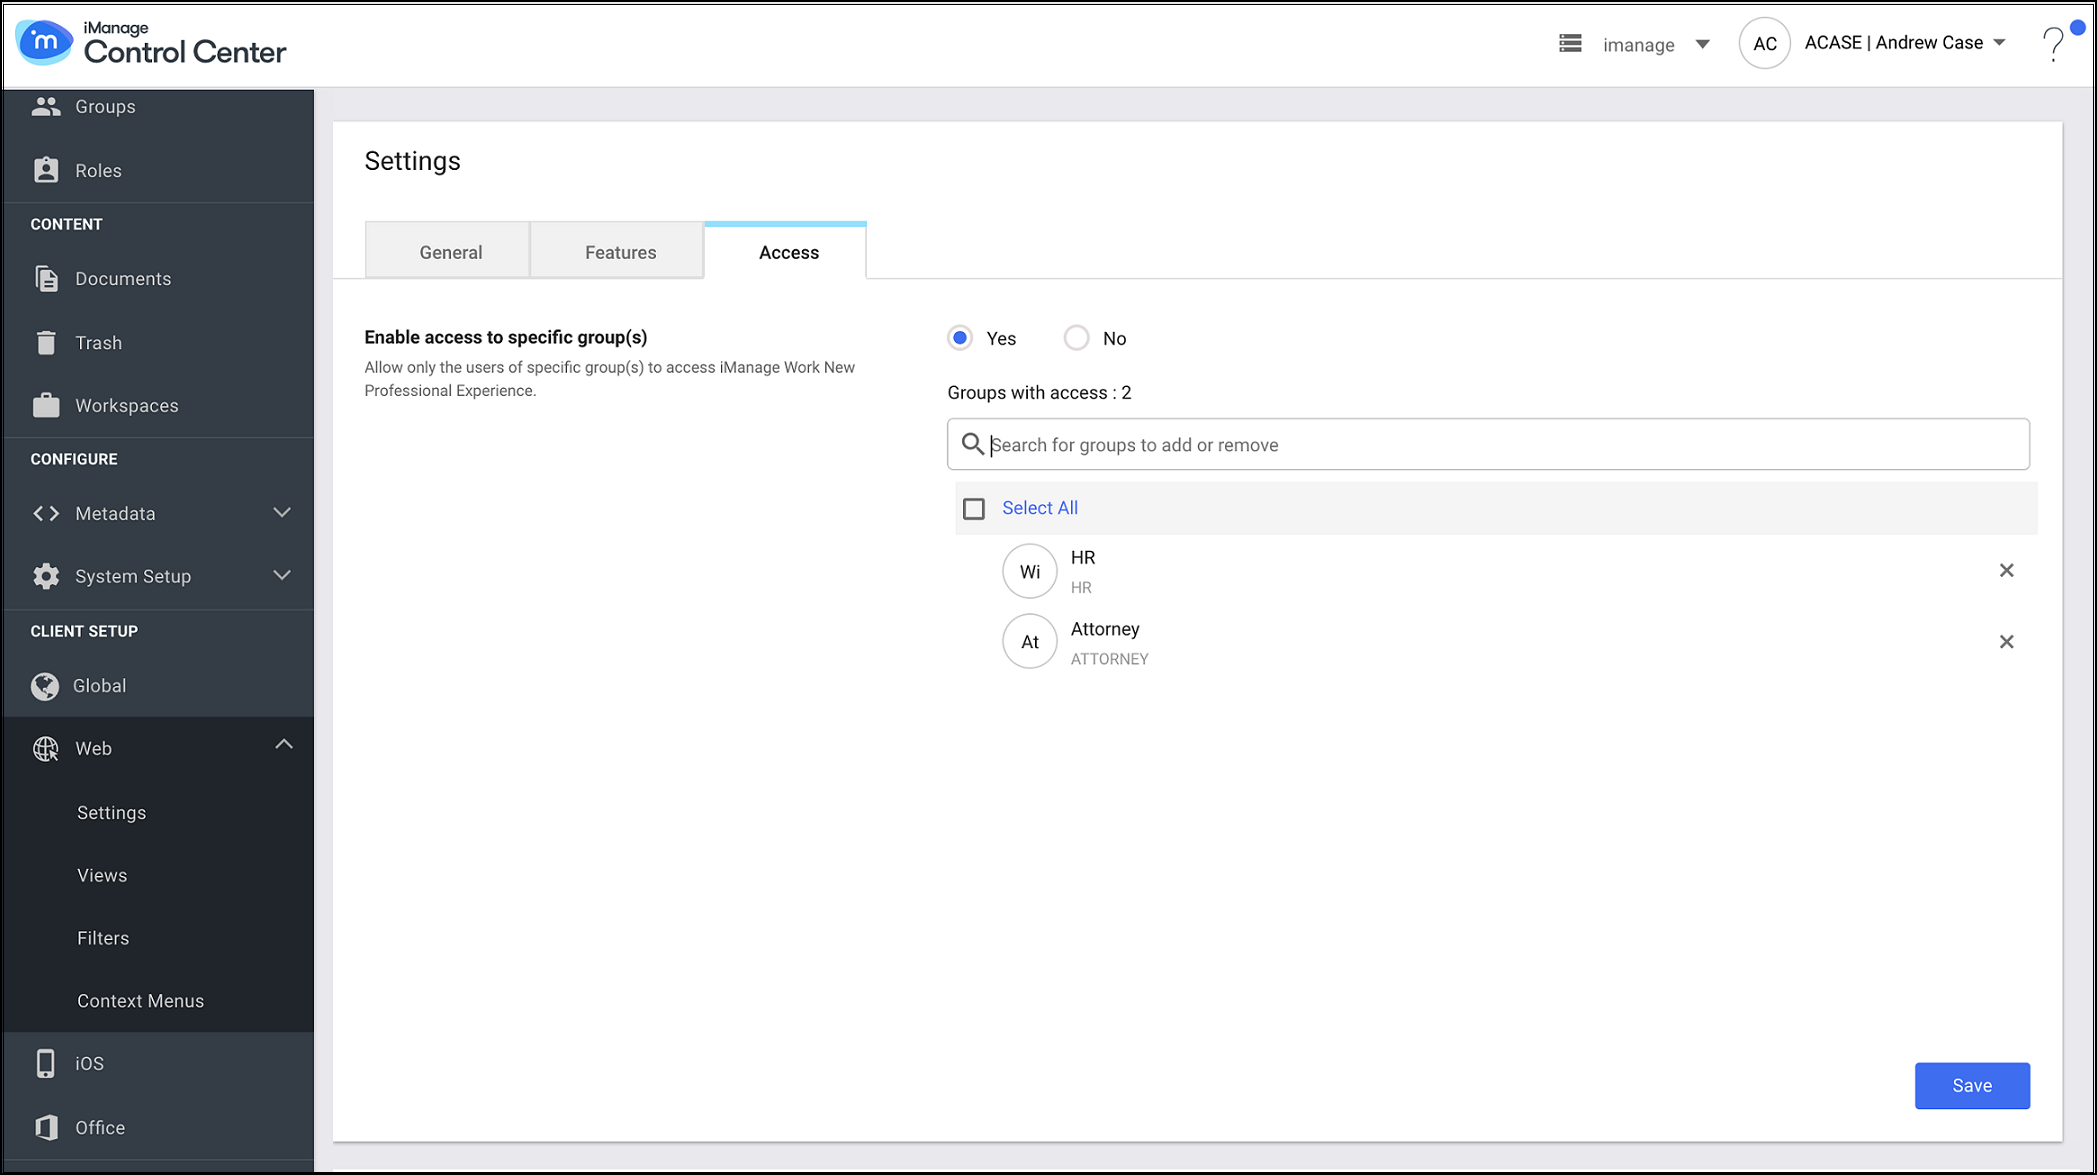Expand the System Setup chevron
The image size is (2097, 1175).
pos(282,576)
